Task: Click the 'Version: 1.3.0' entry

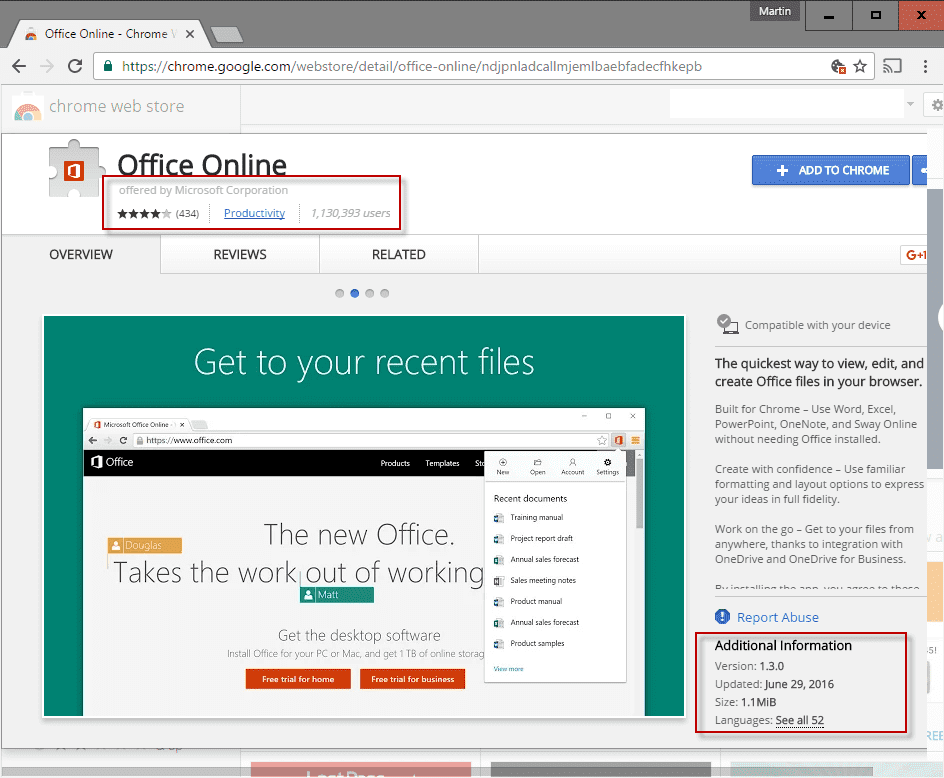Action: pyautogui.click(x=749, y=666)
